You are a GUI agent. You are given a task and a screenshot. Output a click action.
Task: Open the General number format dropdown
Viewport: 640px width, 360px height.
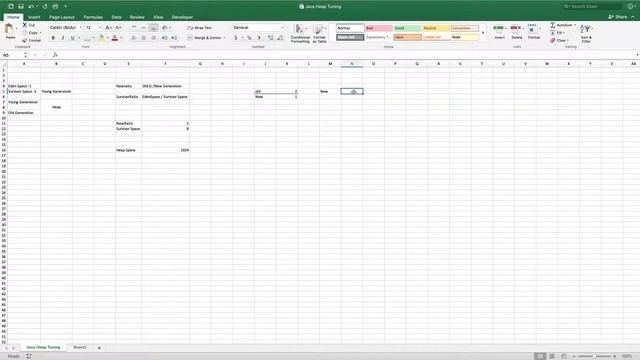[282, 28]
